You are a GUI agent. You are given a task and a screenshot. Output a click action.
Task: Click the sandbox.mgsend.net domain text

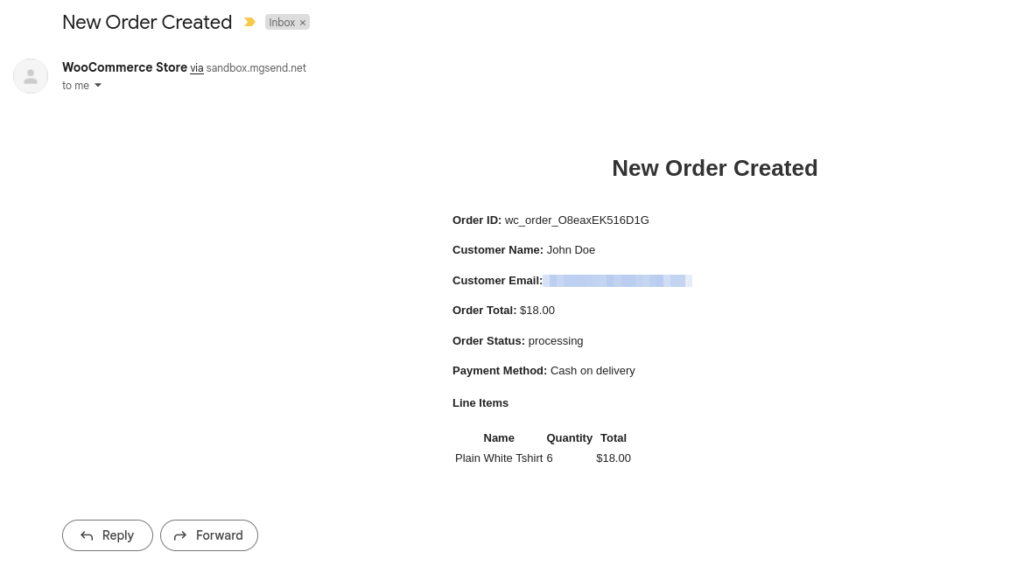(256, 69)
